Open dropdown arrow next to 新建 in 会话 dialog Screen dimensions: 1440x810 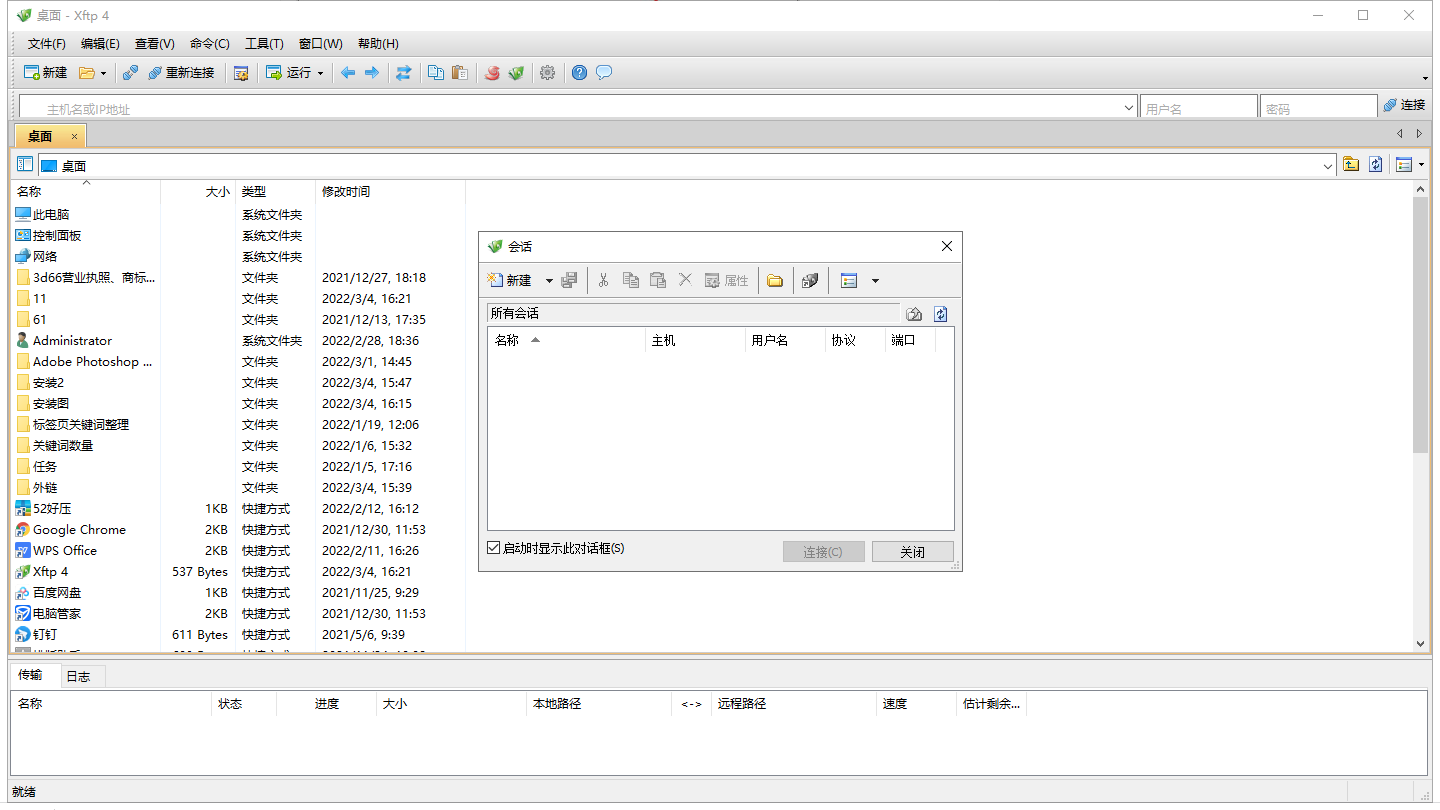[549, 281]
